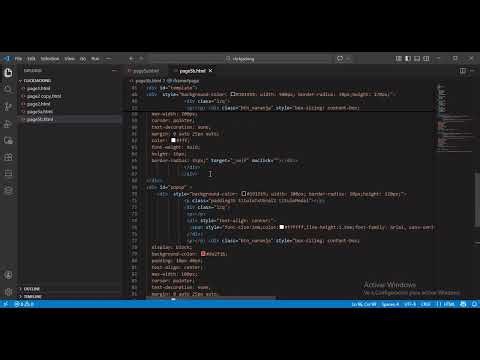This screenshot has height=360, width=480.
Task: Click the Ln, Col indicator in status bar
Action: (364, 304)
